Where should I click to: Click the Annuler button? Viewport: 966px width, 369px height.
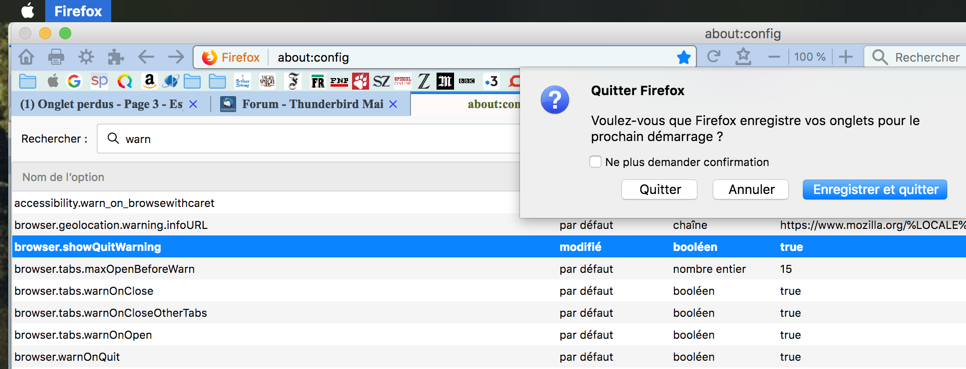(751, 190)
